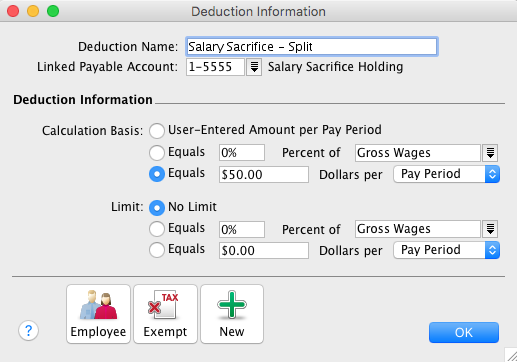Open Limit Gross Wages list arrow
The image size is (517, 362).
(490, 229)
